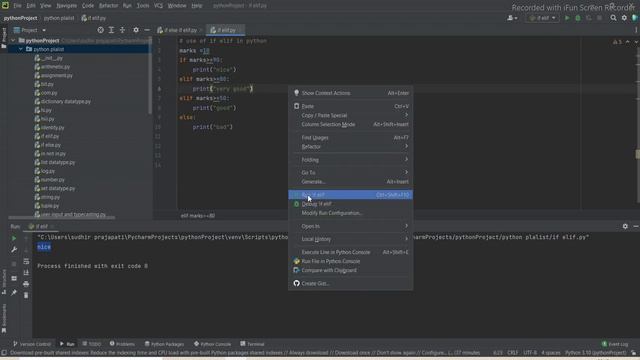640x360 pixels.
Task: Expand the Go To submenu
Action: tap(351, 173)
